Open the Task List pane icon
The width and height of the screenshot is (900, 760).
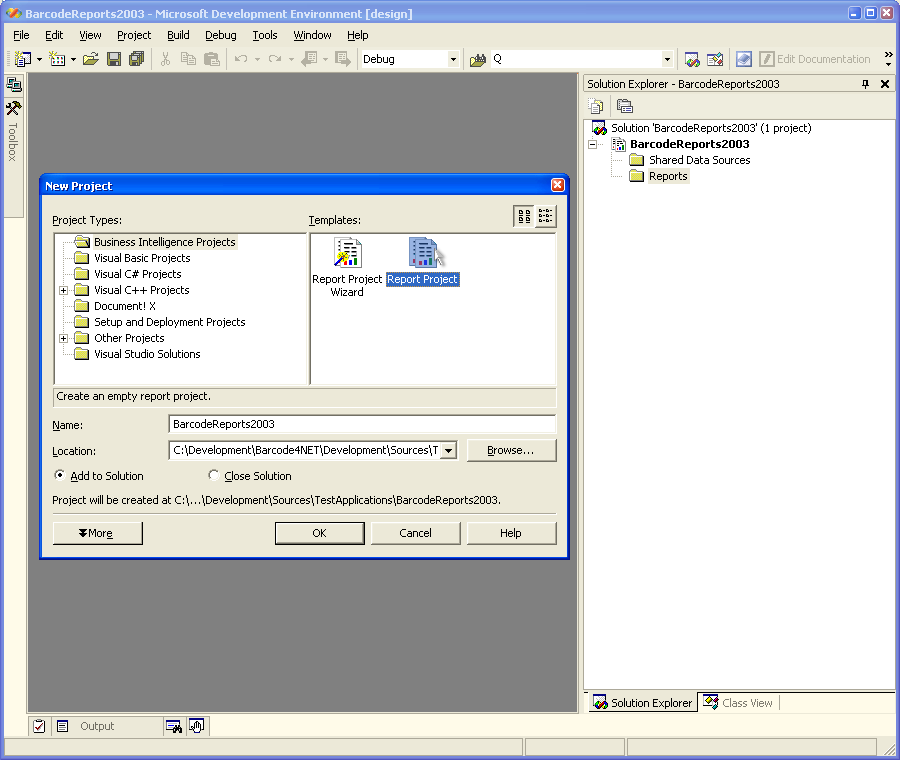pos(39,726)
